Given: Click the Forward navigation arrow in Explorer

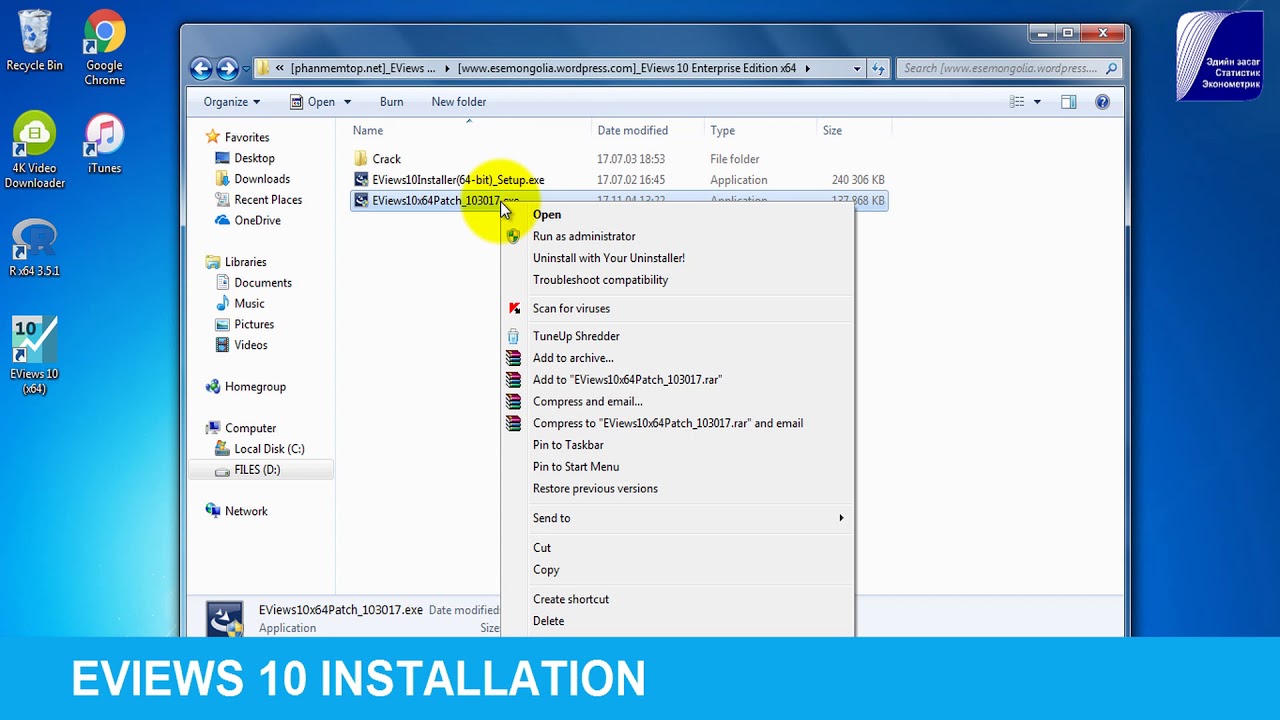Looking at the screenshot, I should 227,68.
